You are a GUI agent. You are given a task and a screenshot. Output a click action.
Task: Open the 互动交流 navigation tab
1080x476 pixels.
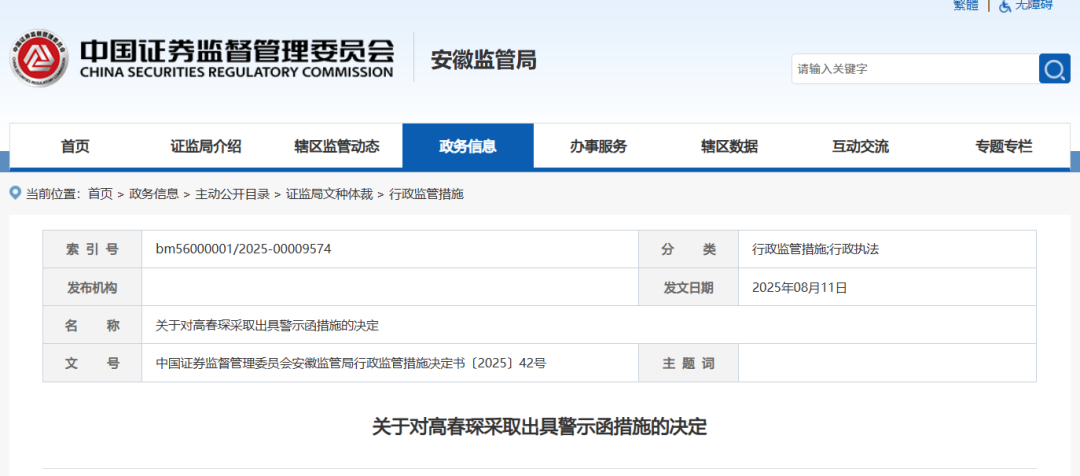pyautogui.click(x=860, y=146)
